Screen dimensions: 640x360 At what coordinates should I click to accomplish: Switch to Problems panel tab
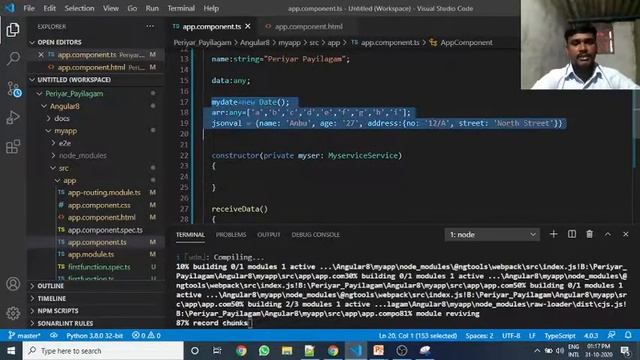click(231, 235)
